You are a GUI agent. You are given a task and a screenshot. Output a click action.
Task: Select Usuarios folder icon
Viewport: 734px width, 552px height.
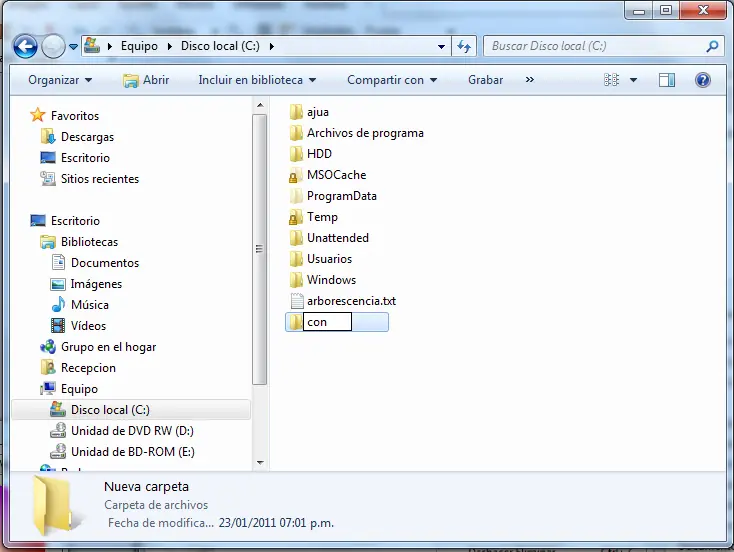[295, 259]
